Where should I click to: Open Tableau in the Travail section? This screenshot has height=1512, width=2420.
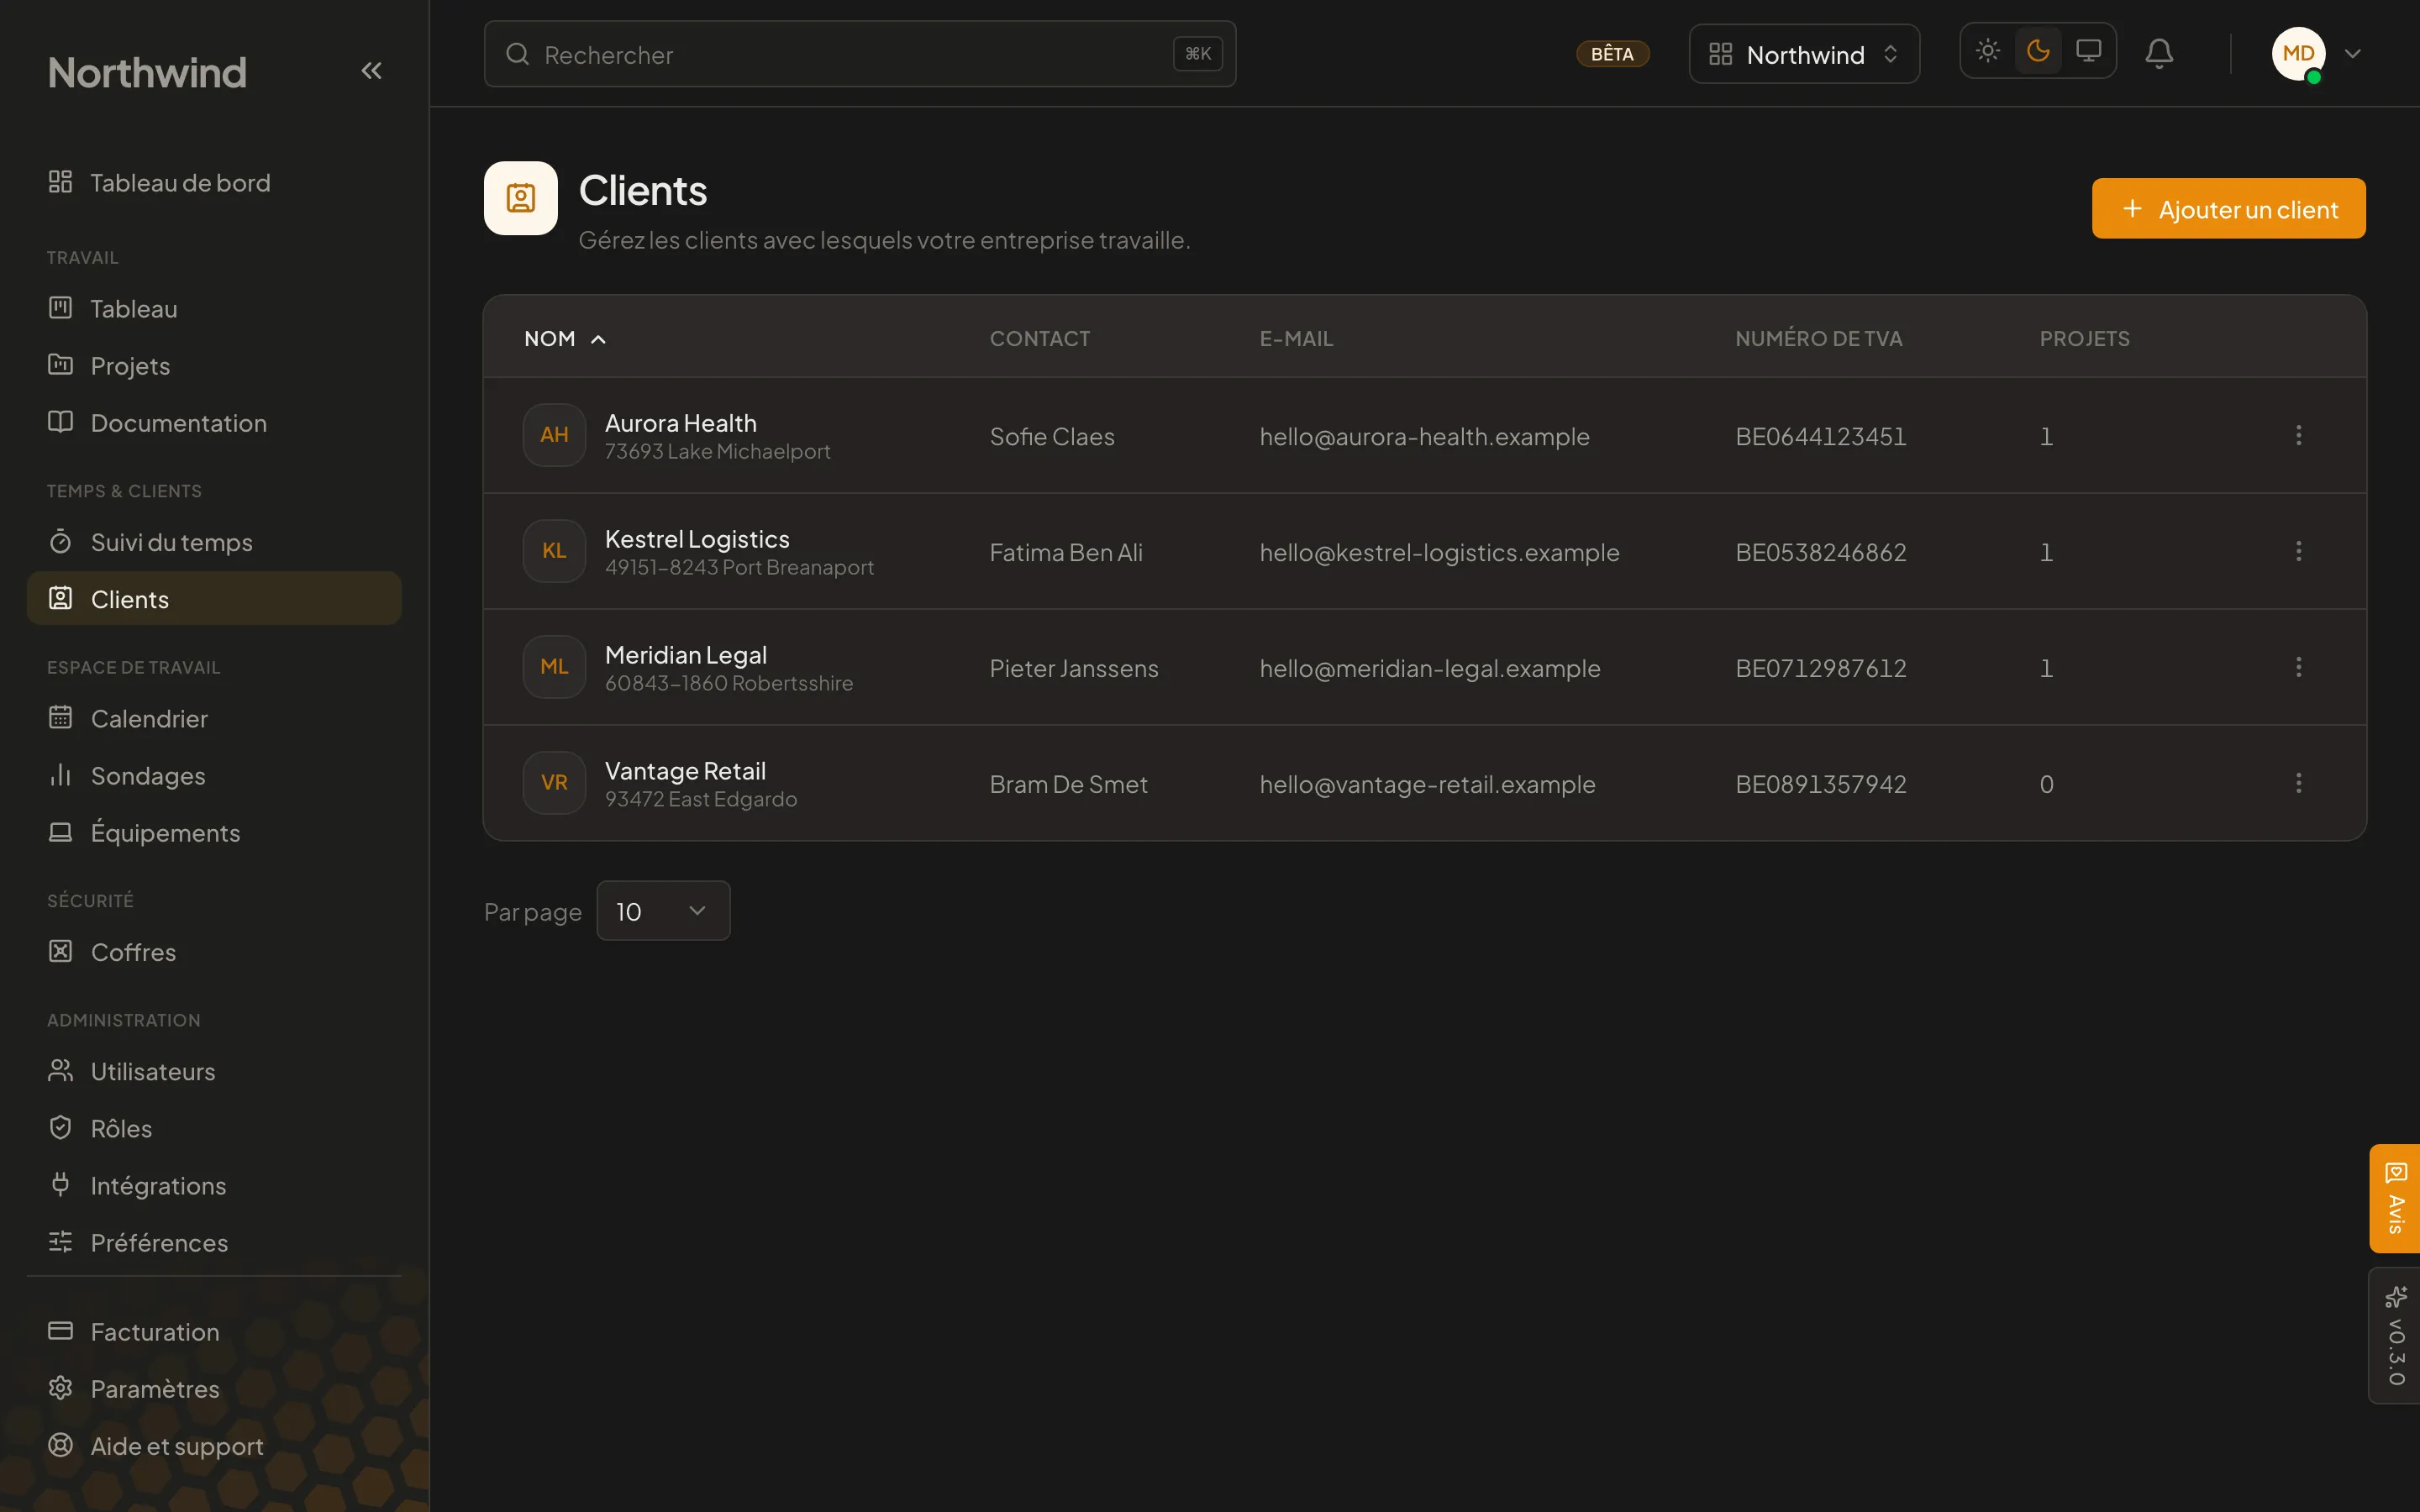pos(214,308)
